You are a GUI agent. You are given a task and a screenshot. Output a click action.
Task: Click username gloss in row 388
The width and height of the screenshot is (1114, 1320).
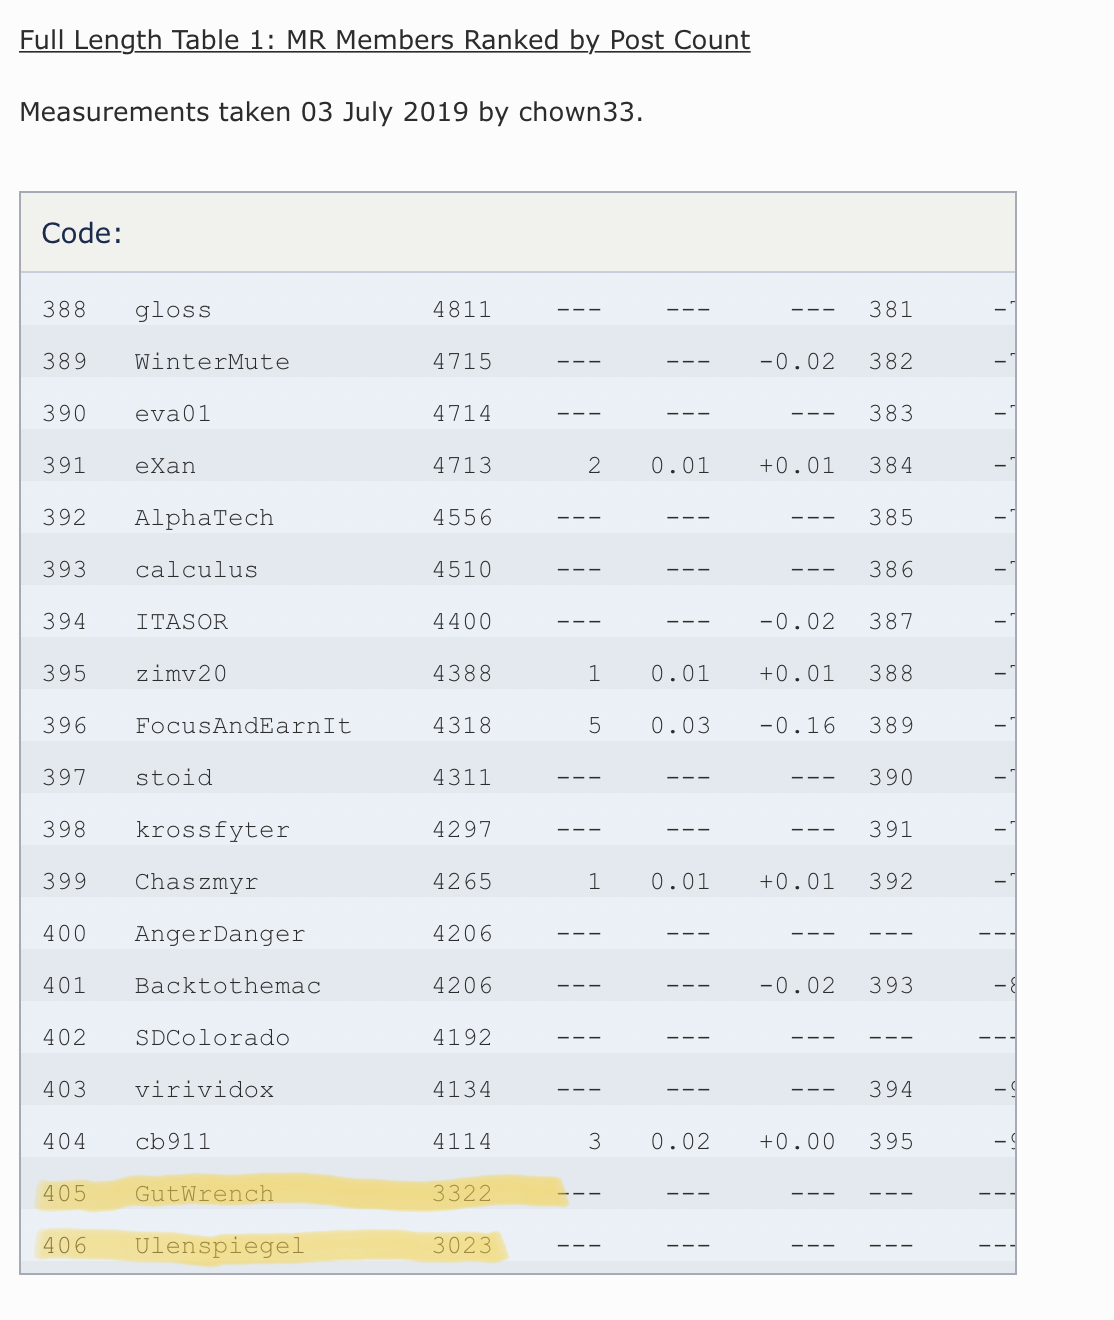[173, 310]
